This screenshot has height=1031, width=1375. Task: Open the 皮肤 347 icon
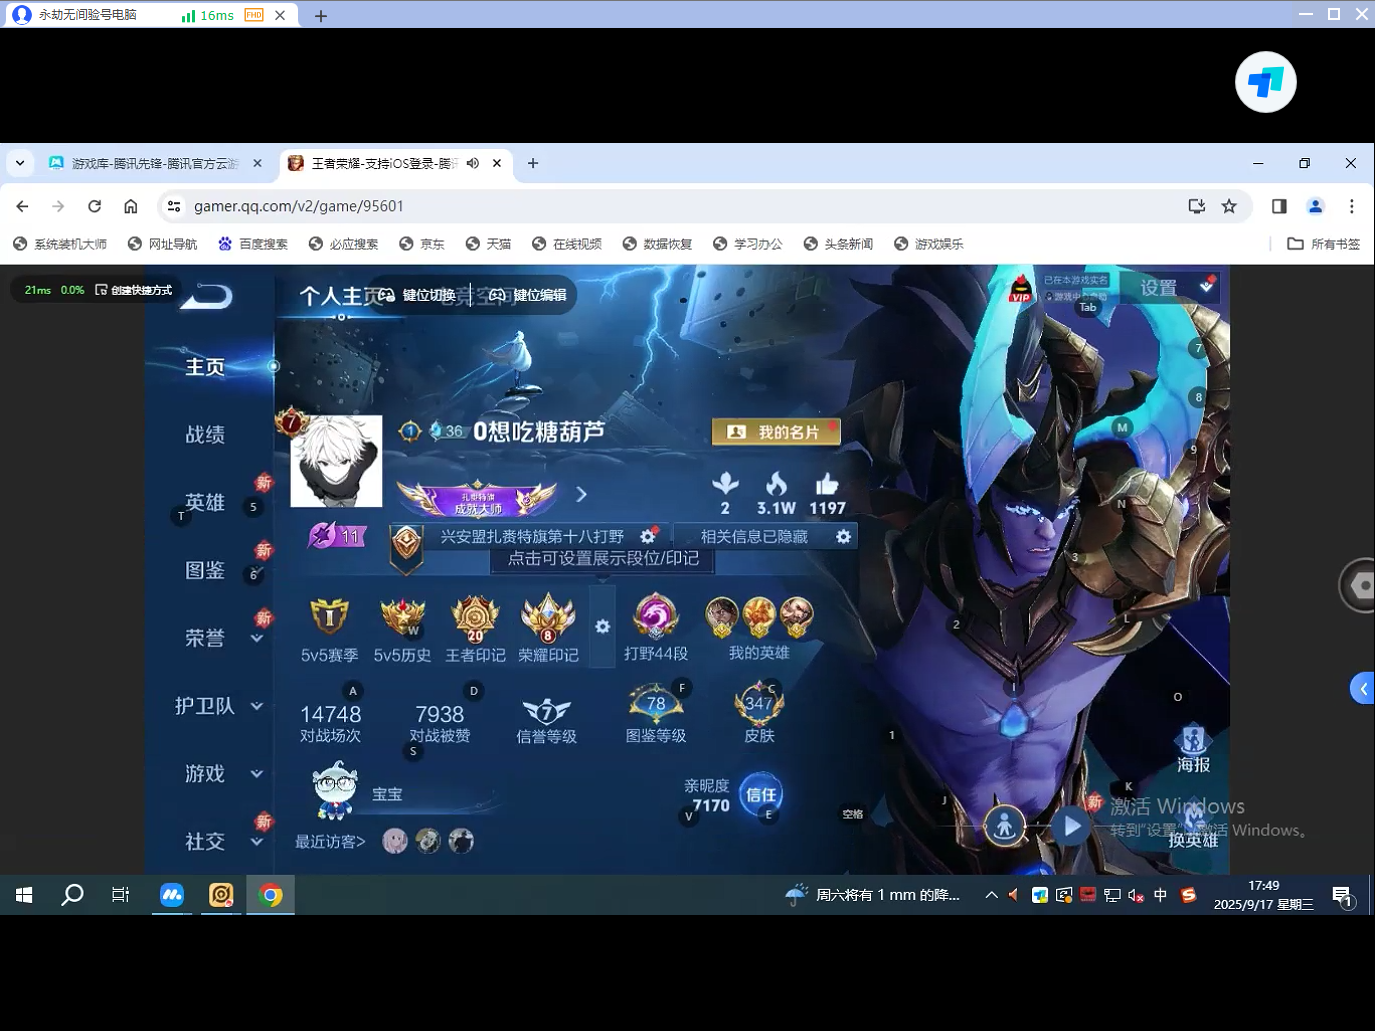[x=759, y=714]
